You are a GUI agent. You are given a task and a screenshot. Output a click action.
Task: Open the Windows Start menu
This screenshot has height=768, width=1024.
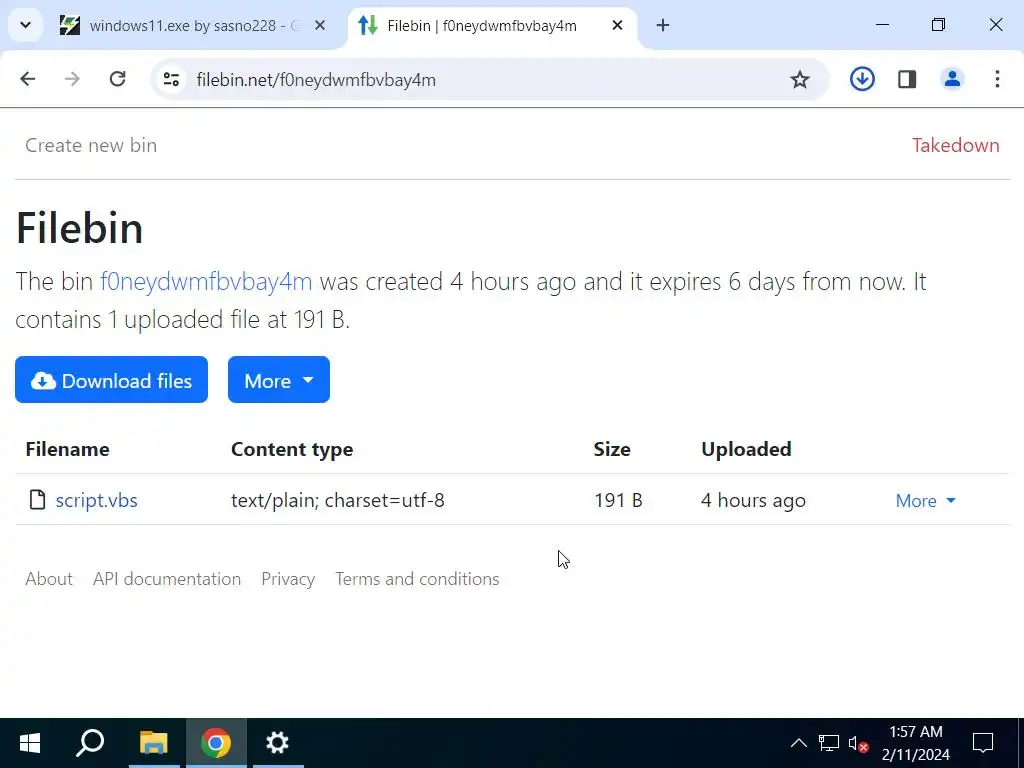coord(30,743)
